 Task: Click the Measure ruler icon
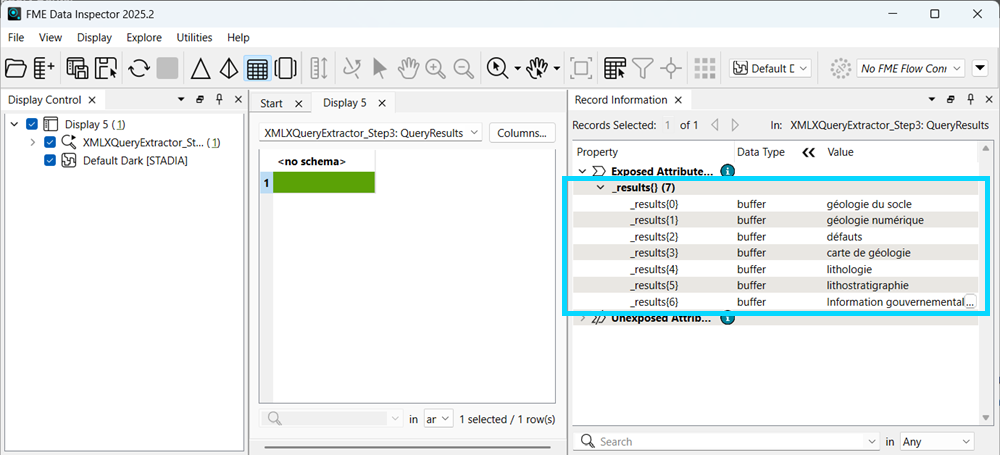[x=318, y=68]
